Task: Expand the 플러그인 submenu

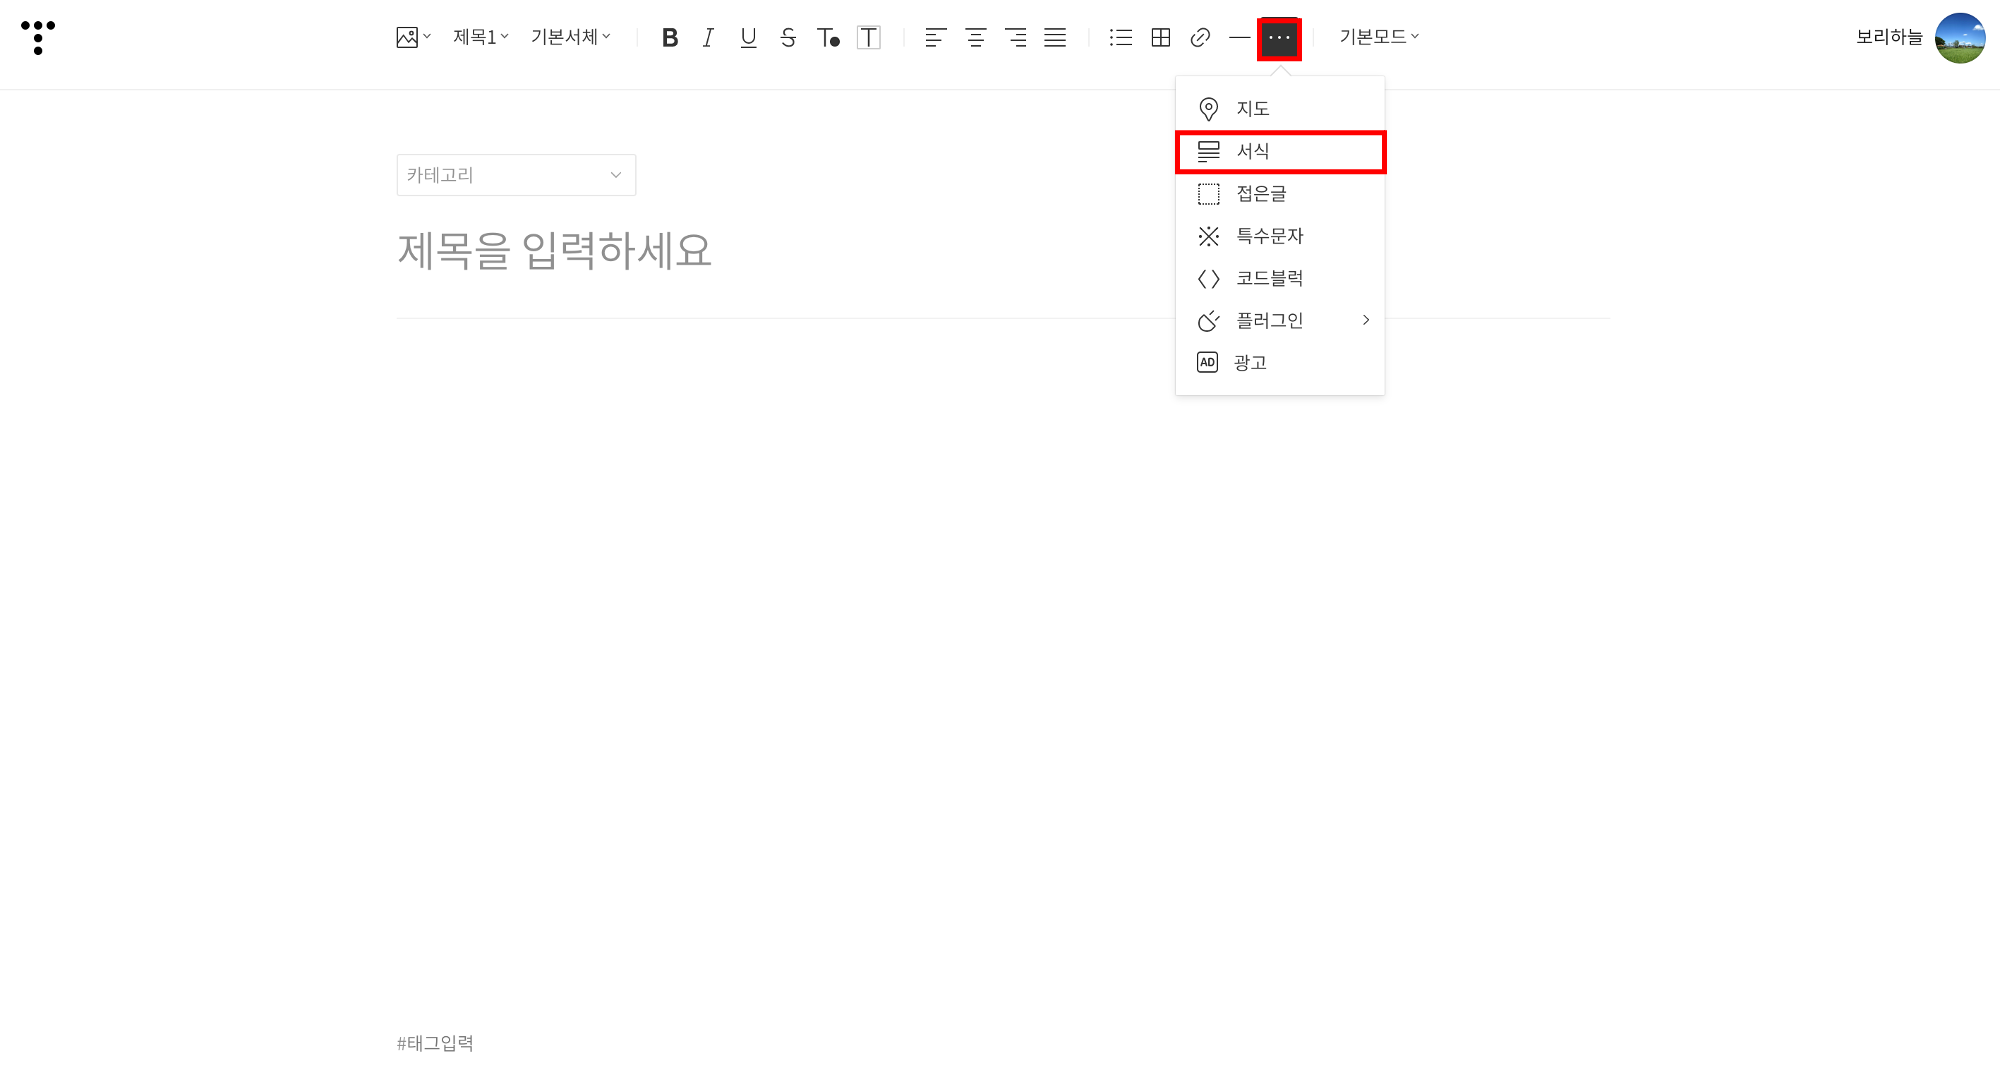Action: (x=1280, y=320)
